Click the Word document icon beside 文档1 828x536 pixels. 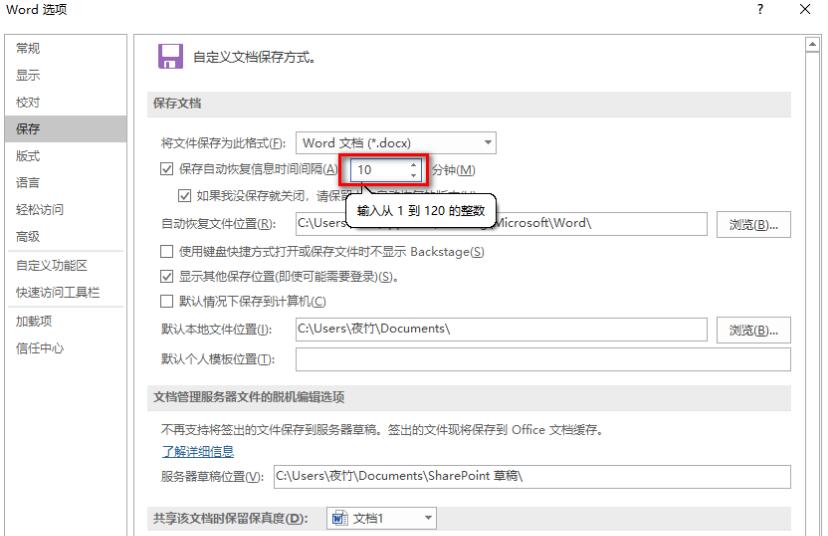point(339,519)
